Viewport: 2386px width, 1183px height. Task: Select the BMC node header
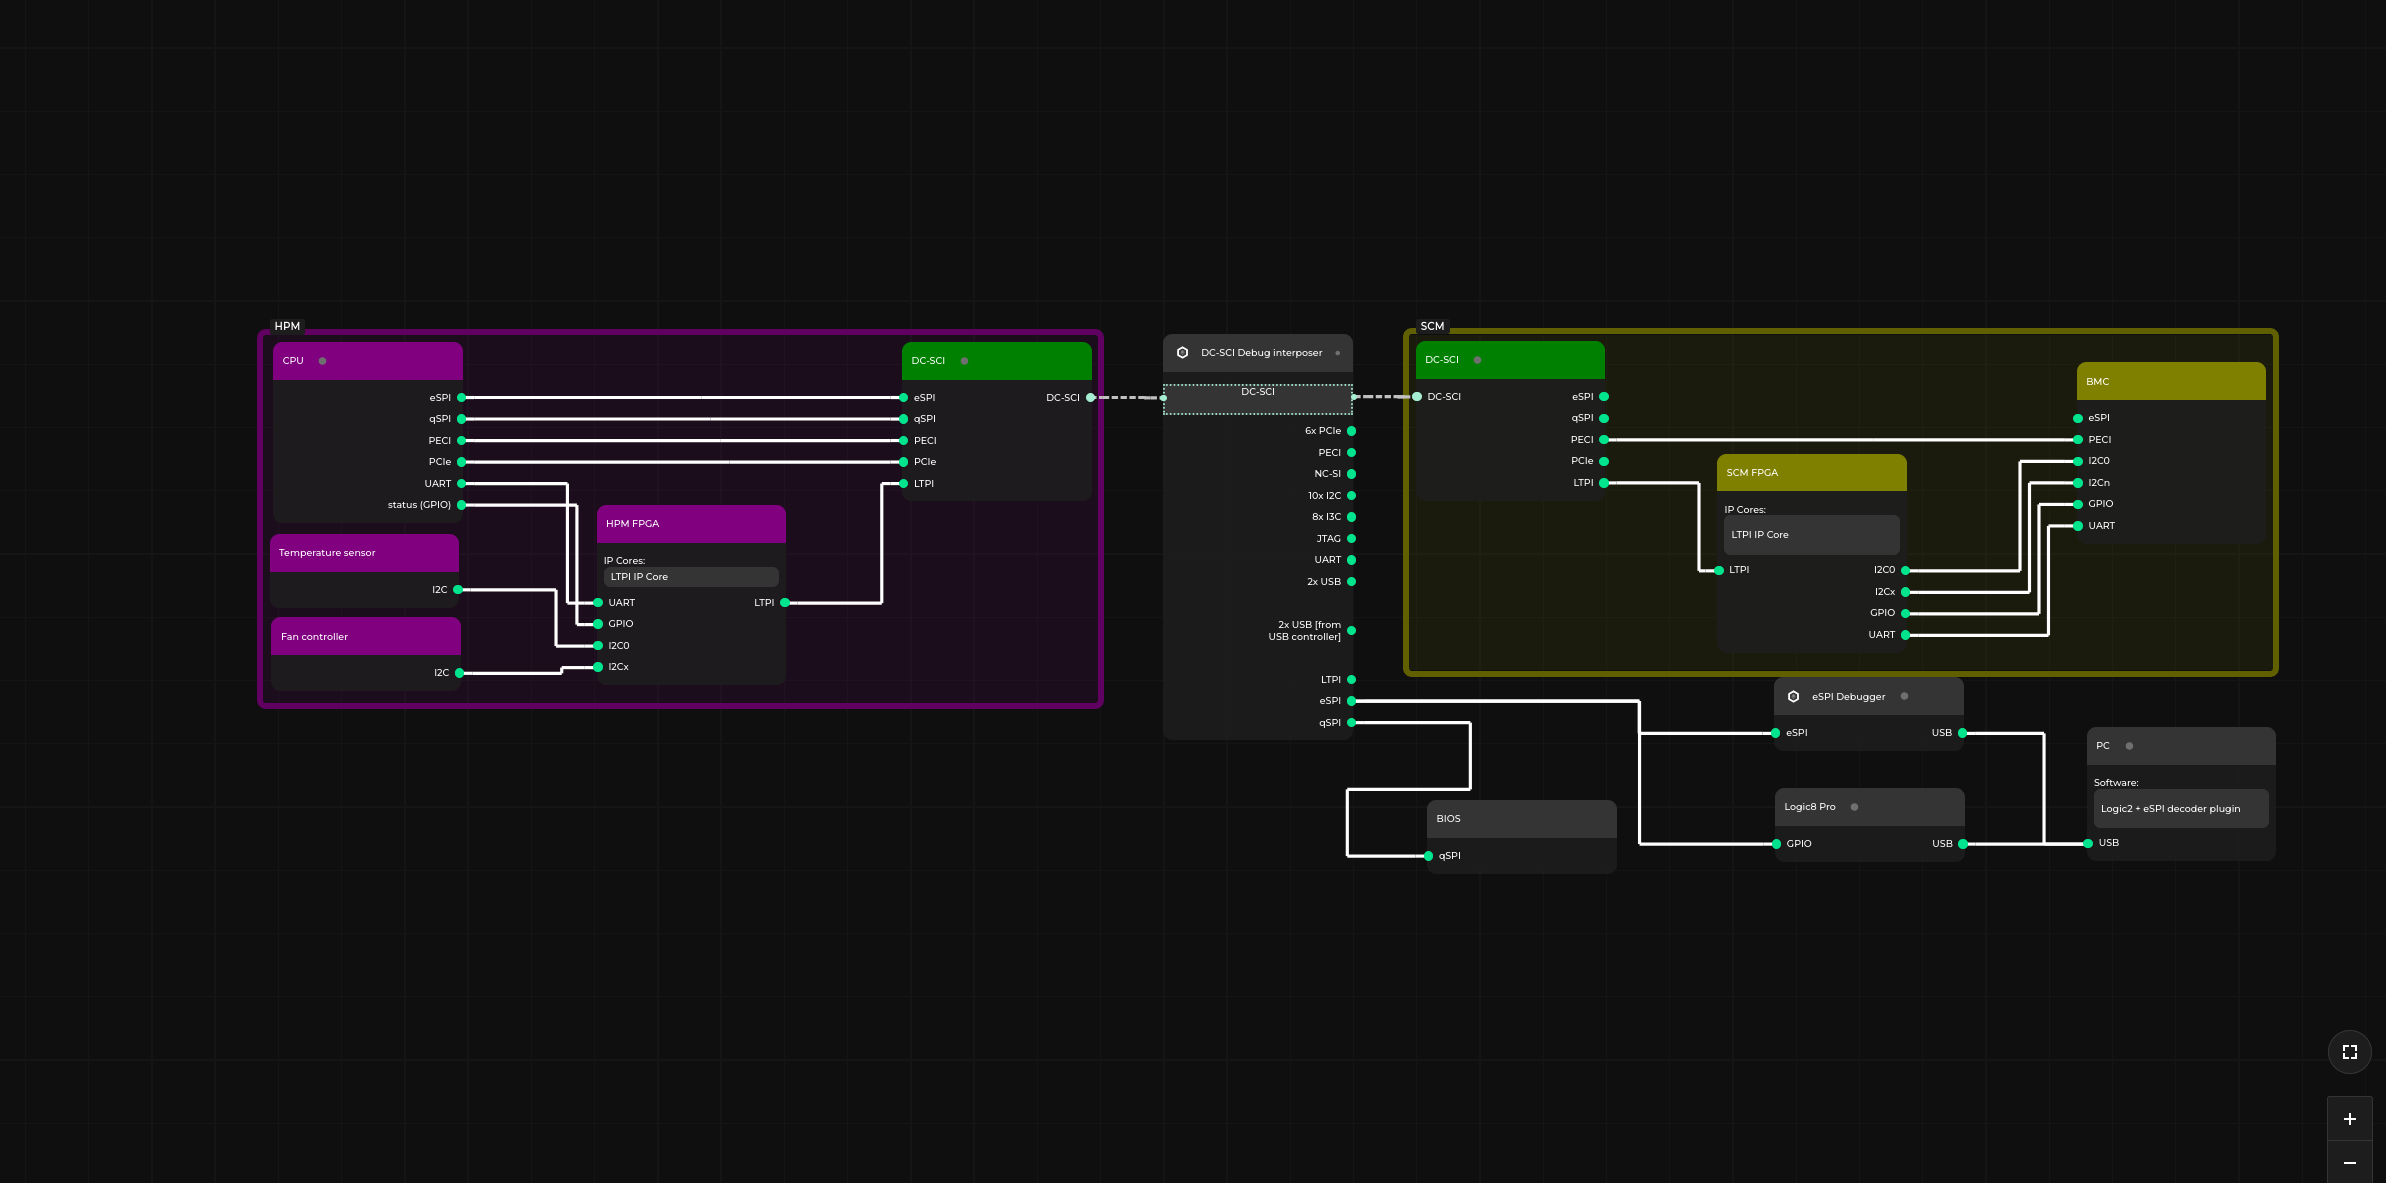2171,382
